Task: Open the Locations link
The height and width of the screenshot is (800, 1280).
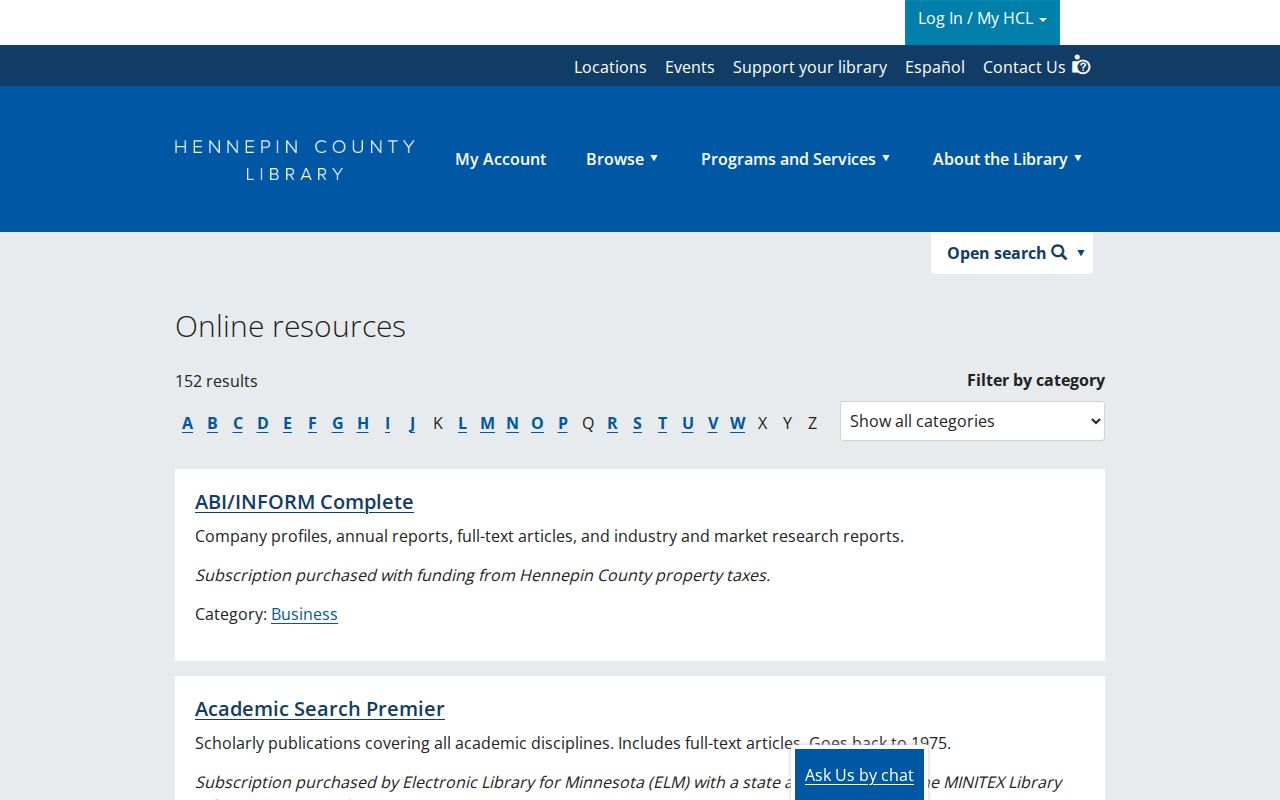Action: 610,67
